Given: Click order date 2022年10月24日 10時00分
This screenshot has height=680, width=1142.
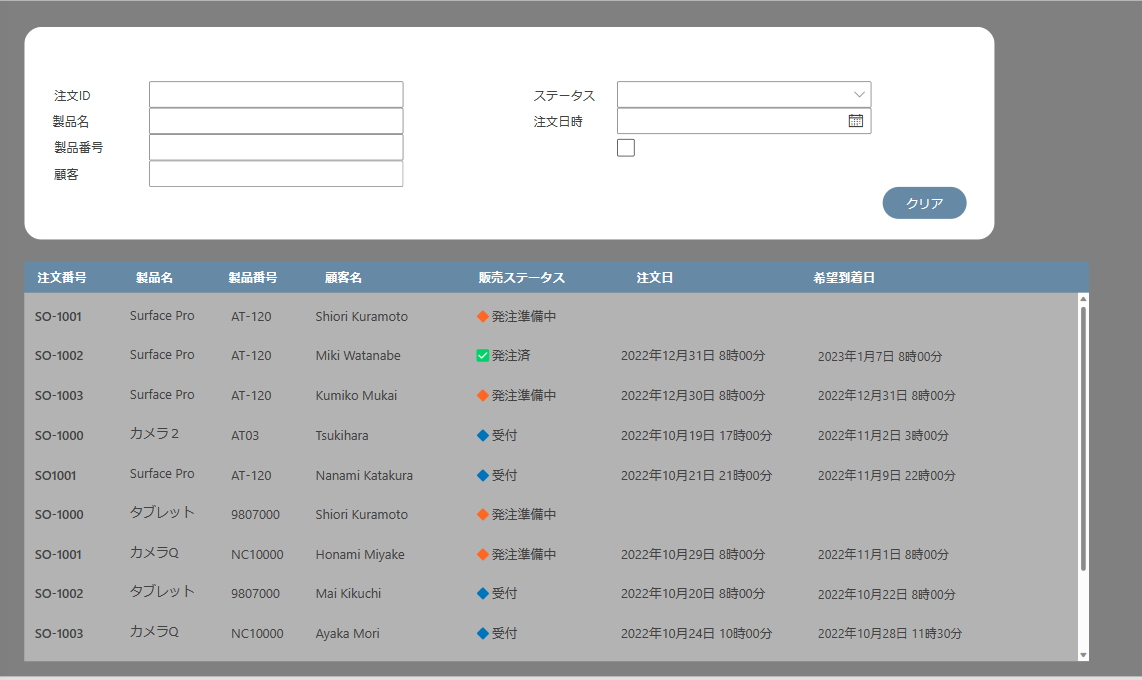Looking at the screenshot, I should pyautogui.click(x=696, y=633).
